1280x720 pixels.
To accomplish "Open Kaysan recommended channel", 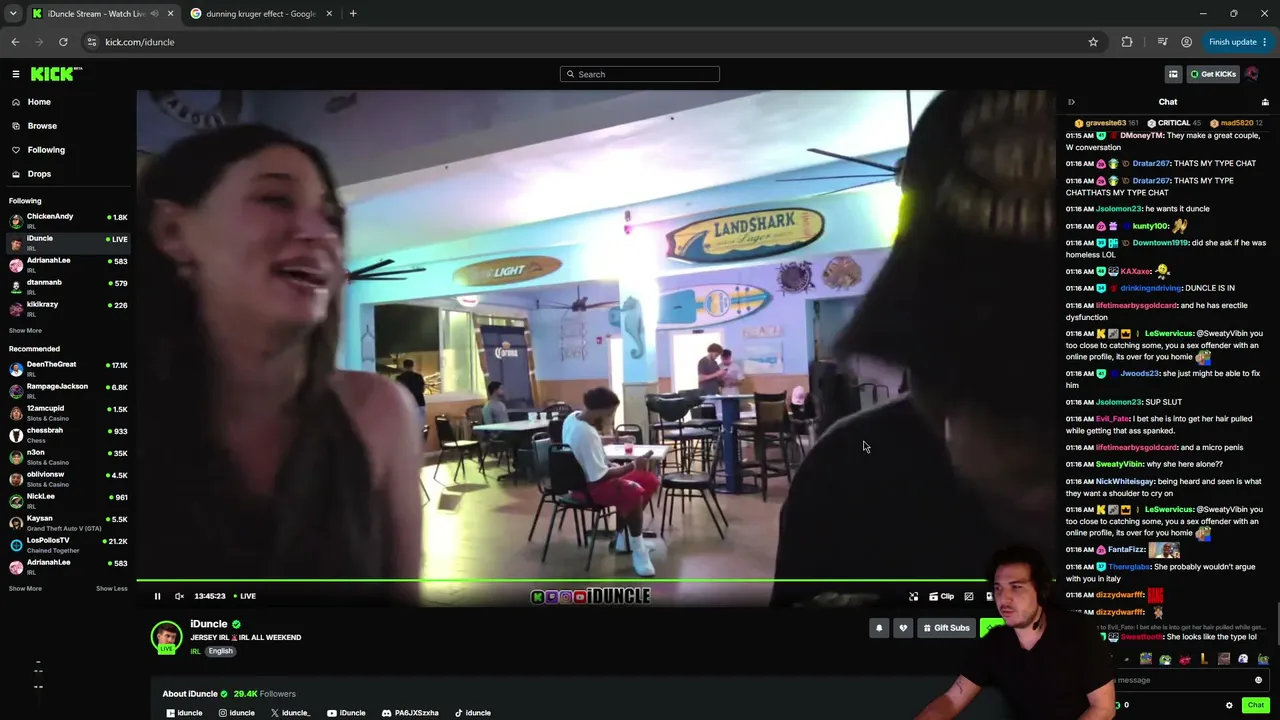I will pos(68,523).
